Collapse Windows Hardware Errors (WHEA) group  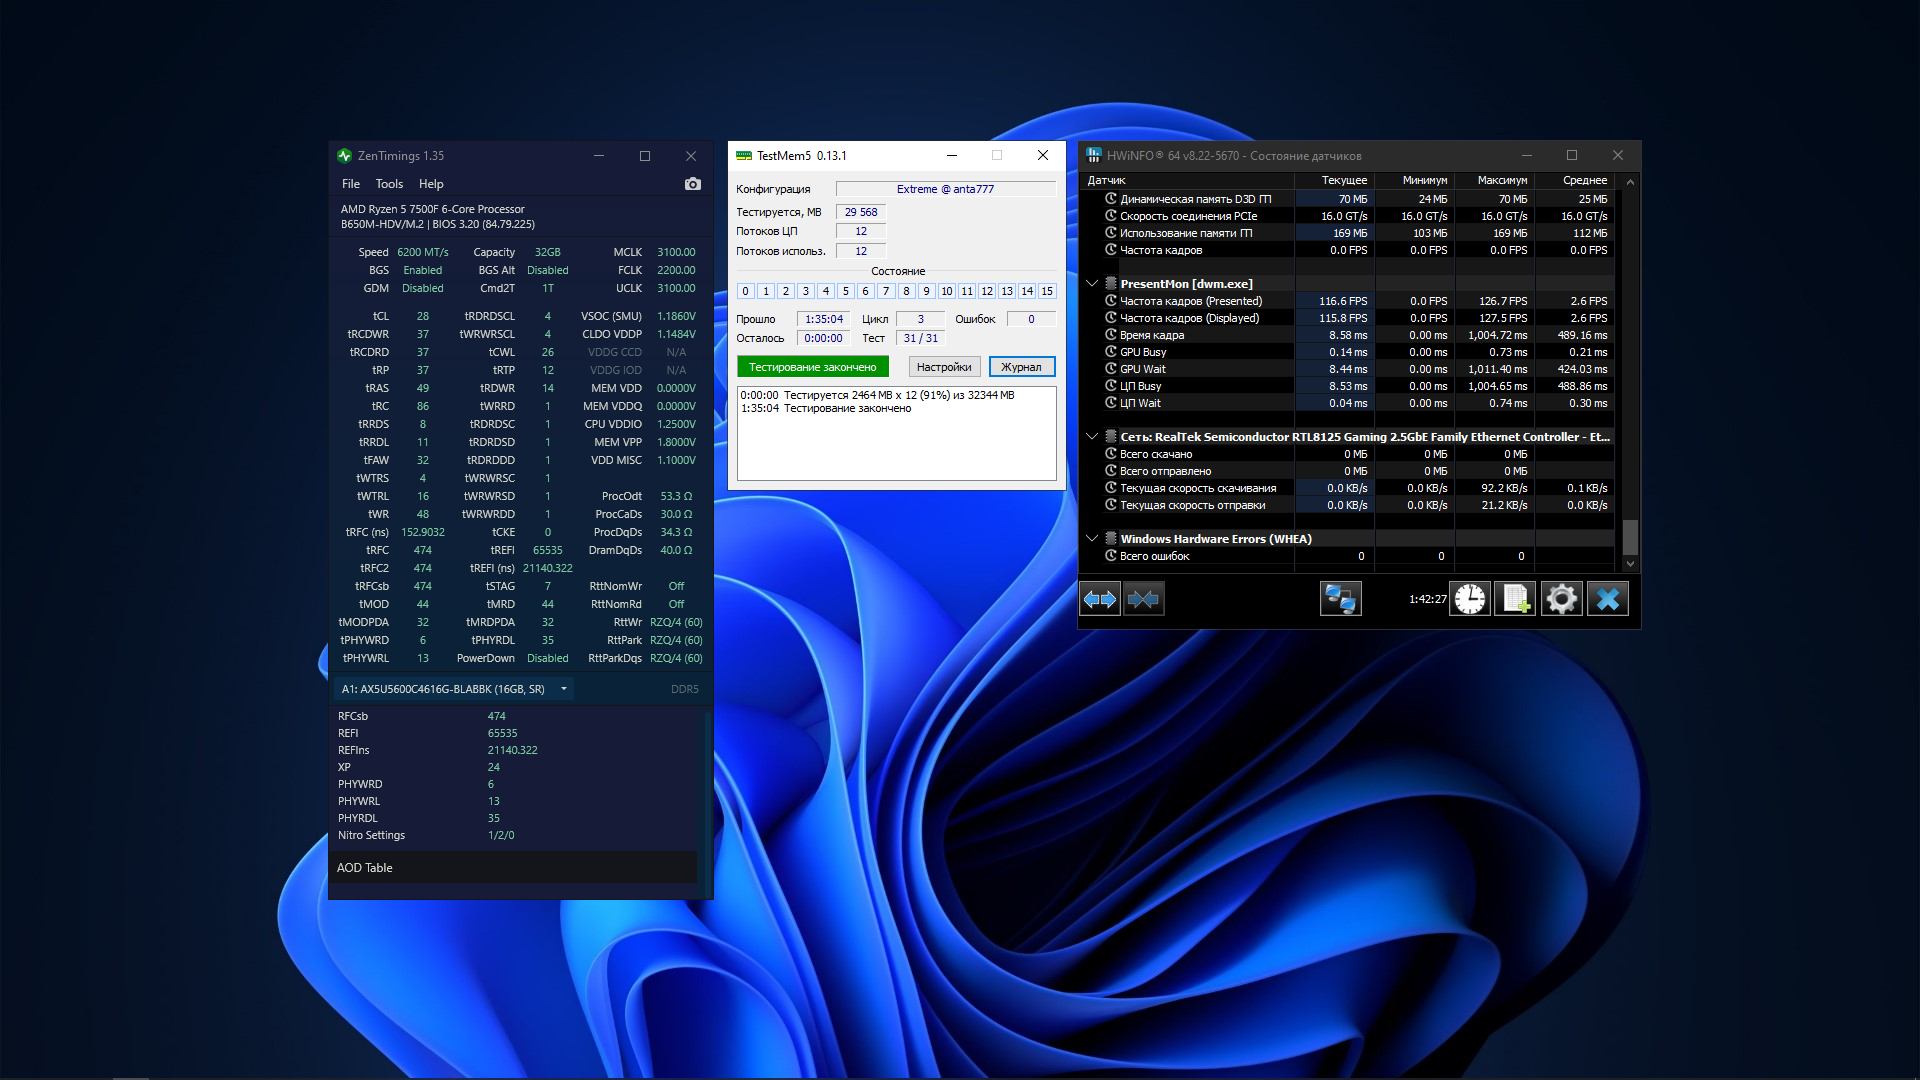coord(1092,539)
